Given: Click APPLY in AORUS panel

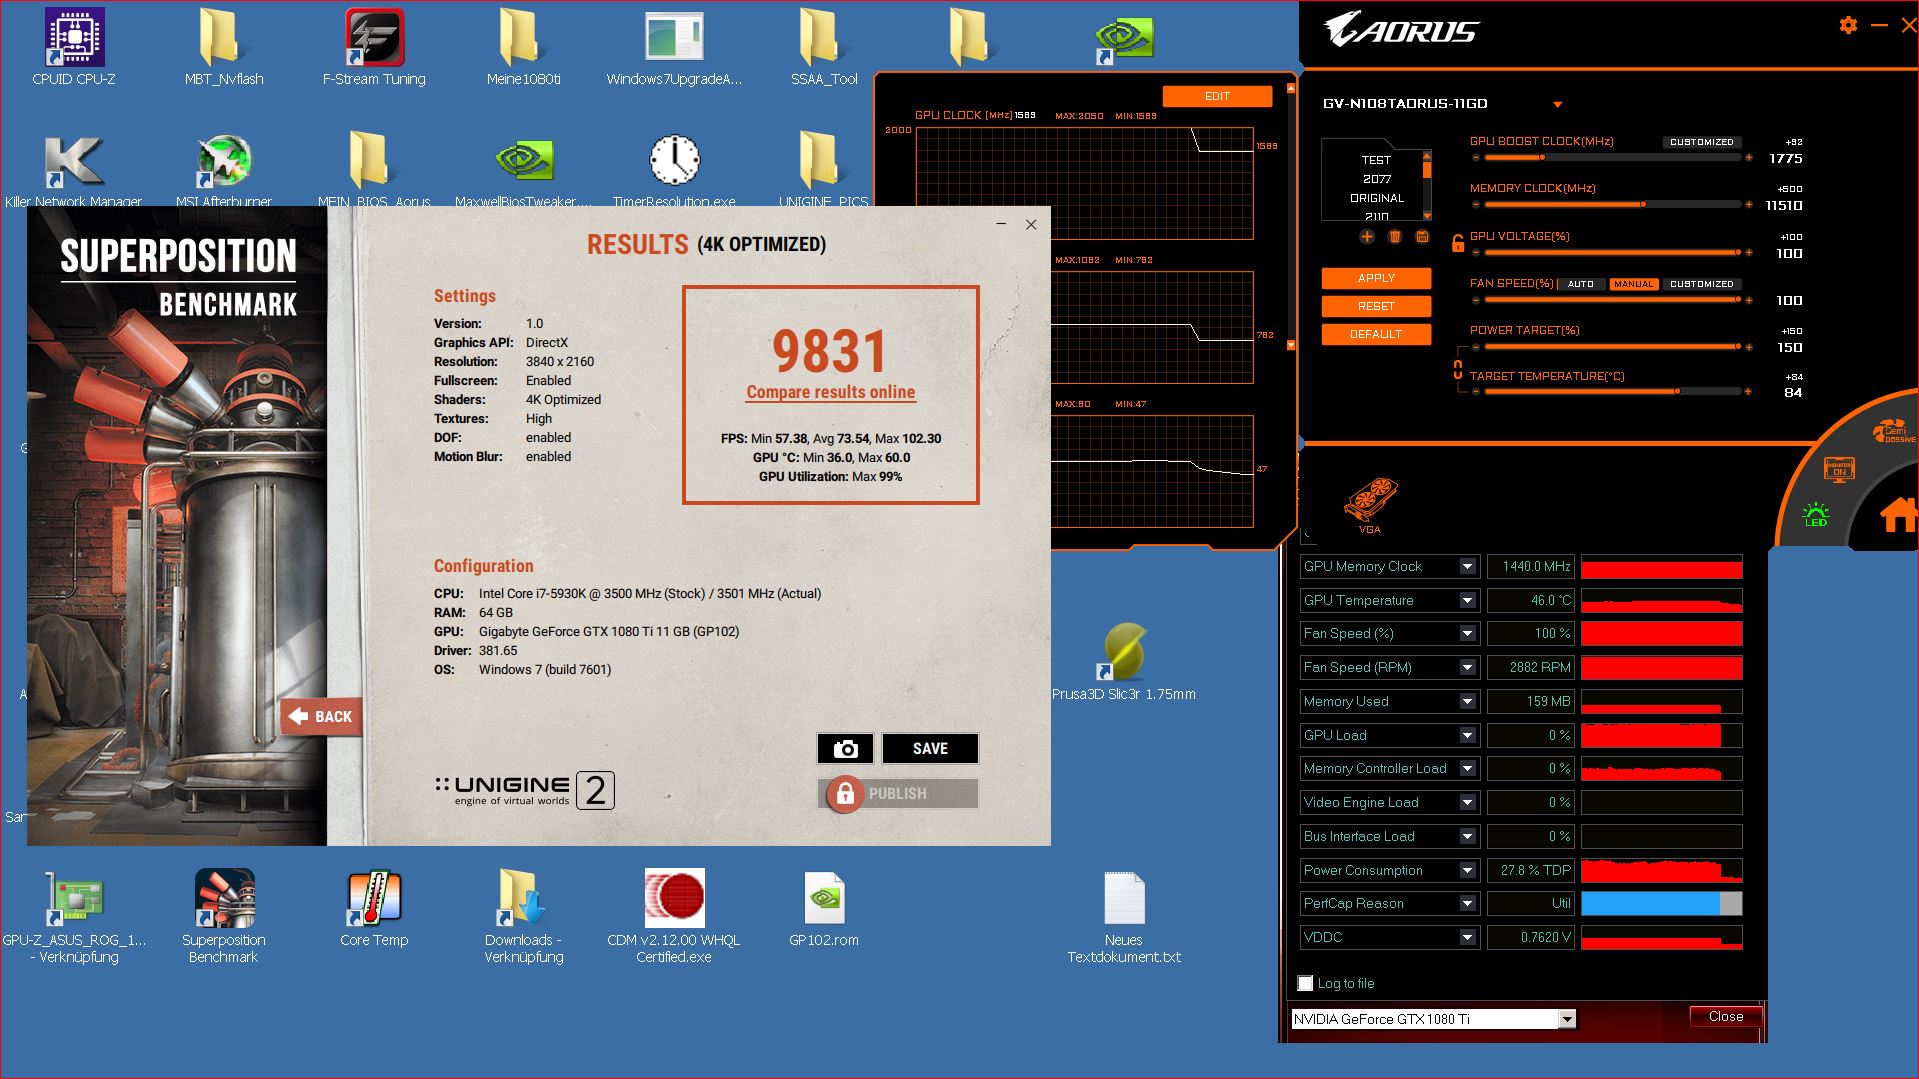Looking at the screenshot, I should (1376, 278).
